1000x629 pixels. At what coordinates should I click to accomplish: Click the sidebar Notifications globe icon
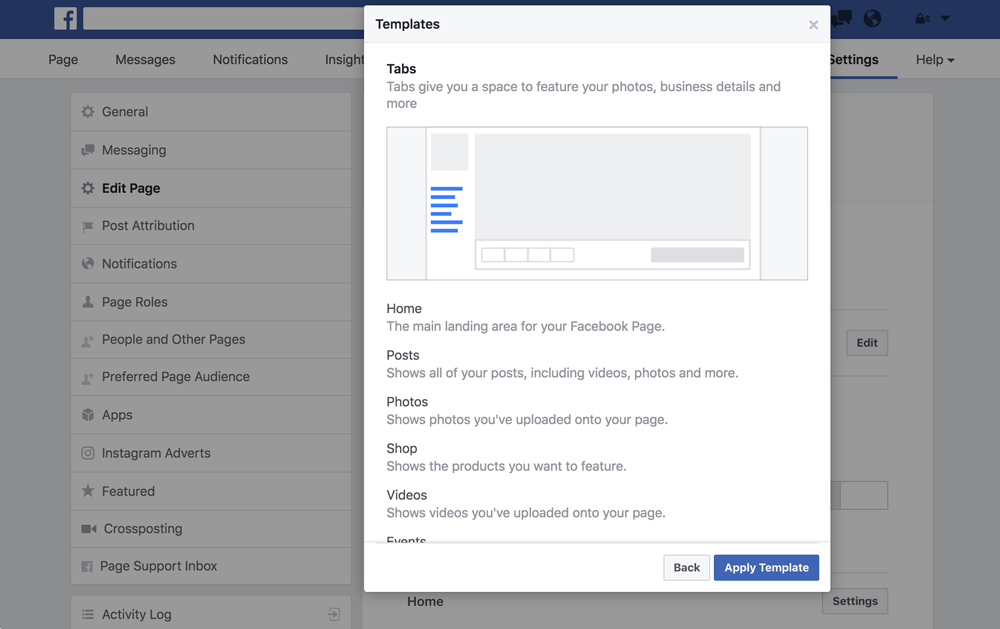88,263
